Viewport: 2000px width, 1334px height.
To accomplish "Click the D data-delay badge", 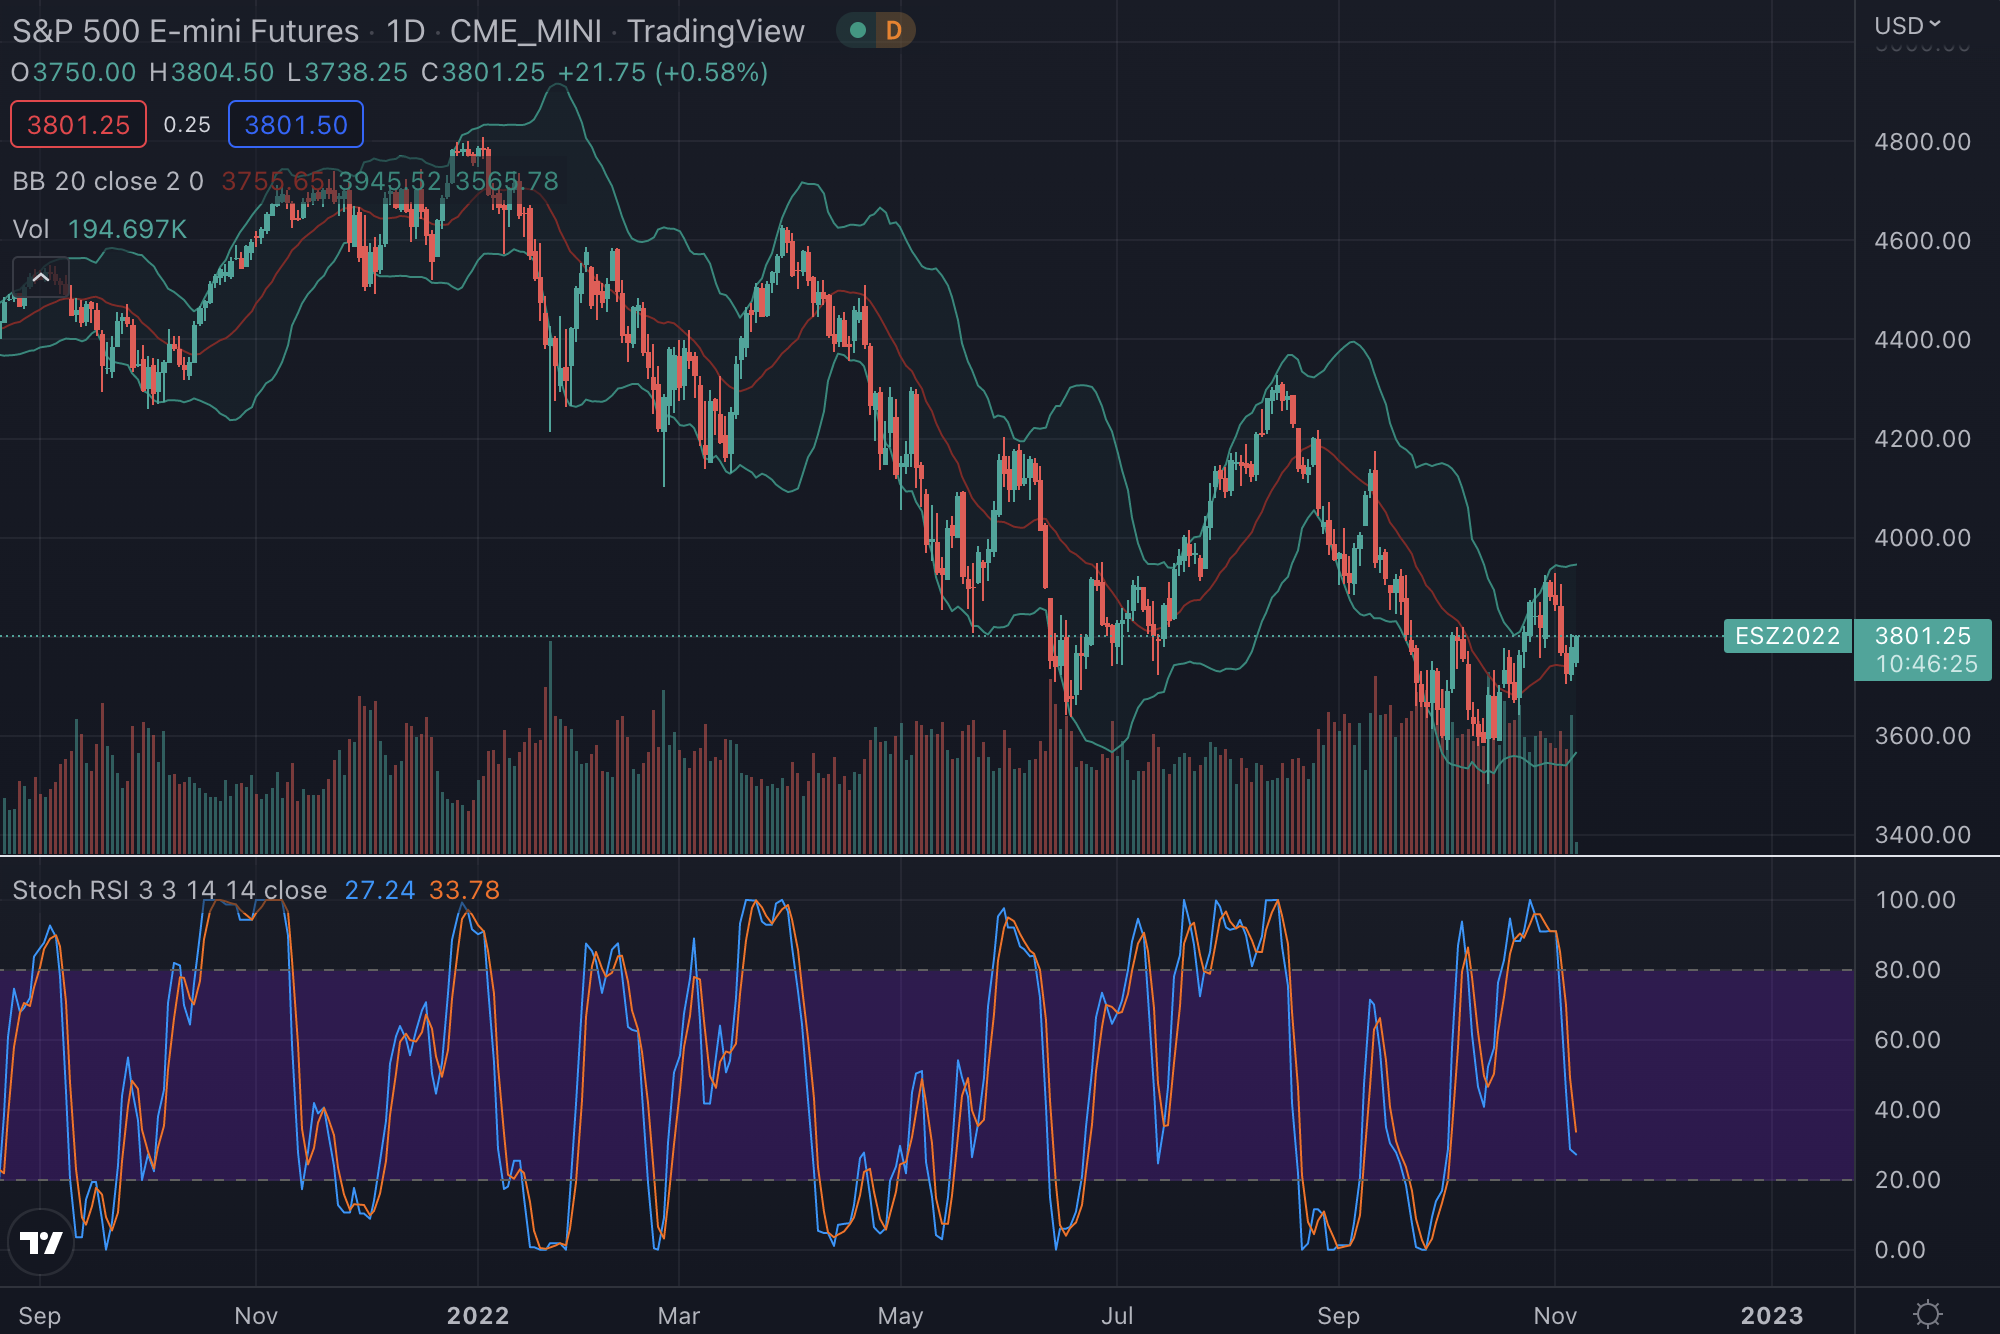I will pyautogui.click(x=894, y=31).
